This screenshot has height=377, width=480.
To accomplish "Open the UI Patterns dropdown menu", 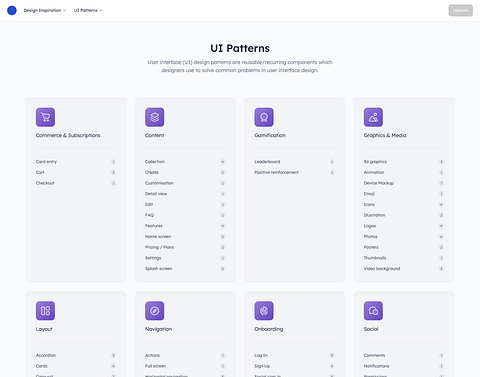I will [88, 10].
